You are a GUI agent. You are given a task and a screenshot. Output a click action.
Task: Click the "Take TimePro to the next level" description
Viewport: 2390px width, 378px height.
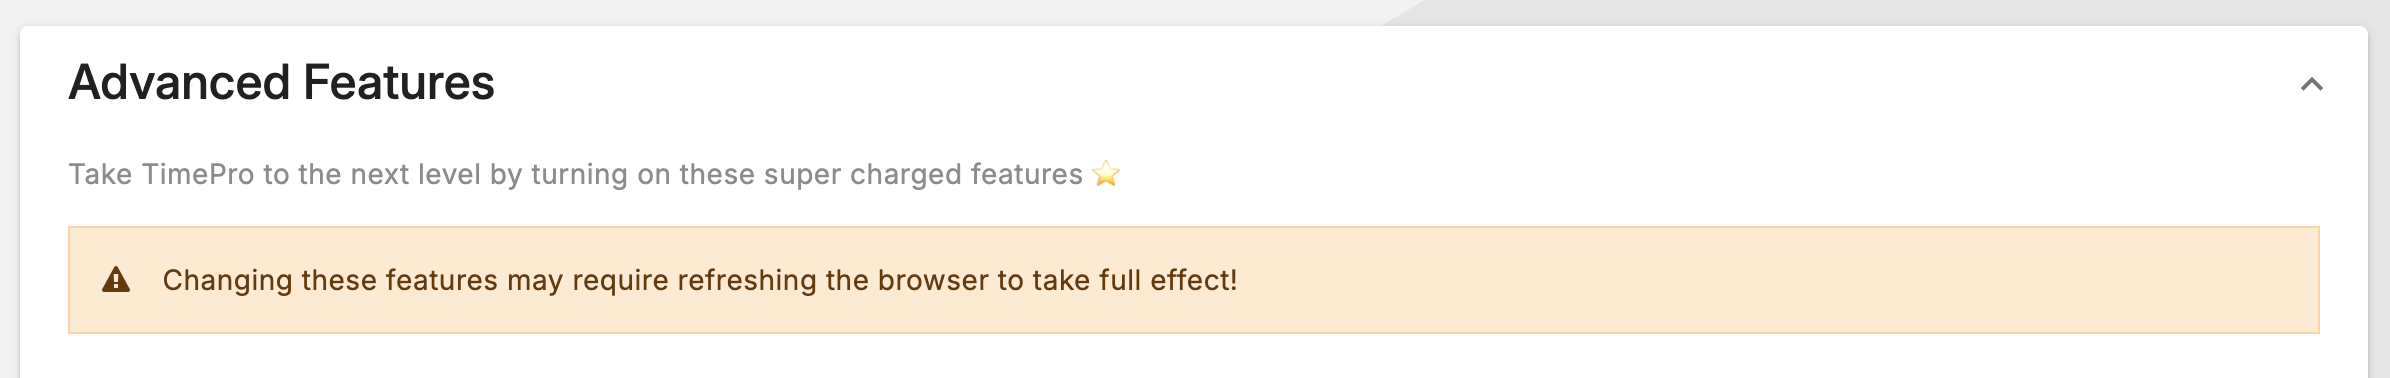[575, 174]
